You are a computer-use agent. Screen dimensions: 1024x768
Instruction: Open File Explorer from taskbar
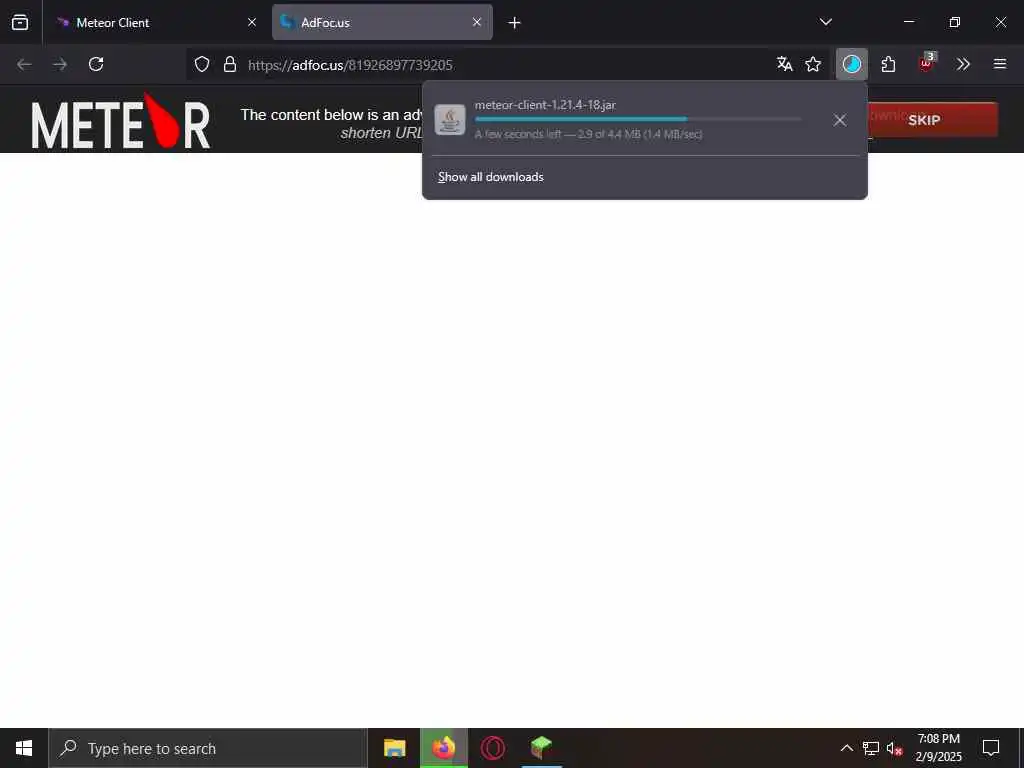pos(394,748)
